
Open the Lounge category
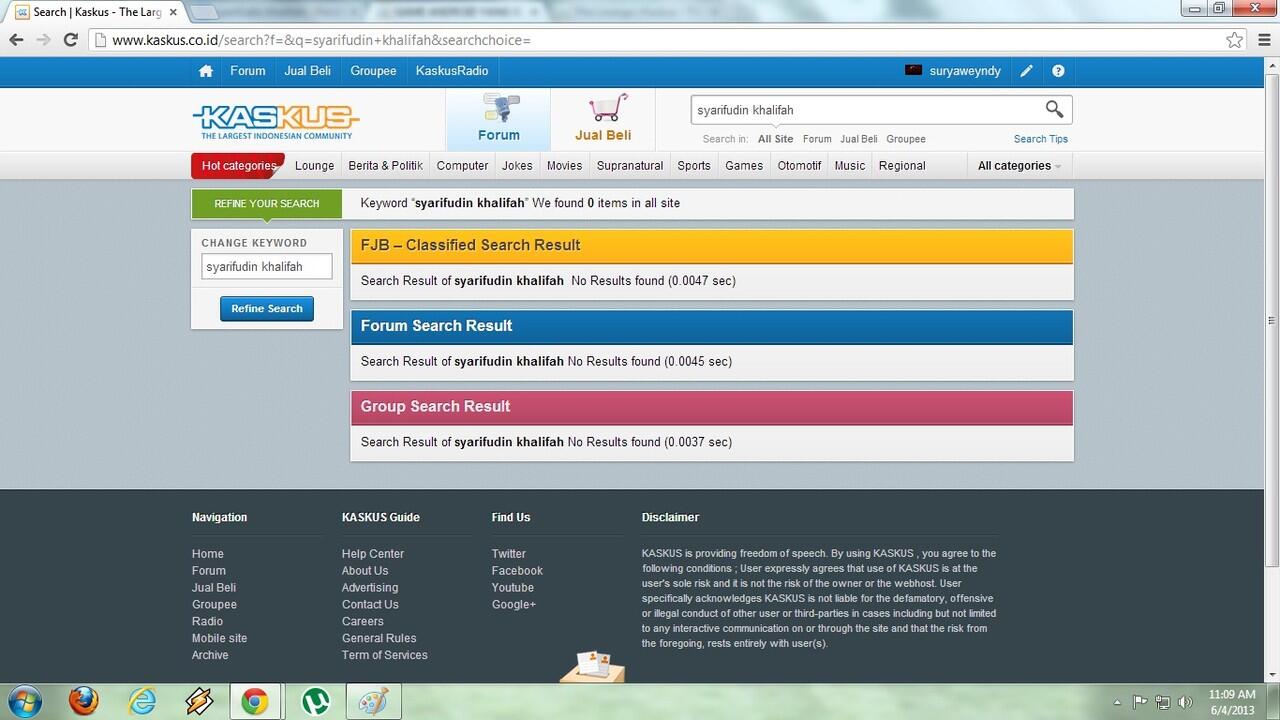pyautogui.click(x=315, y=166)
